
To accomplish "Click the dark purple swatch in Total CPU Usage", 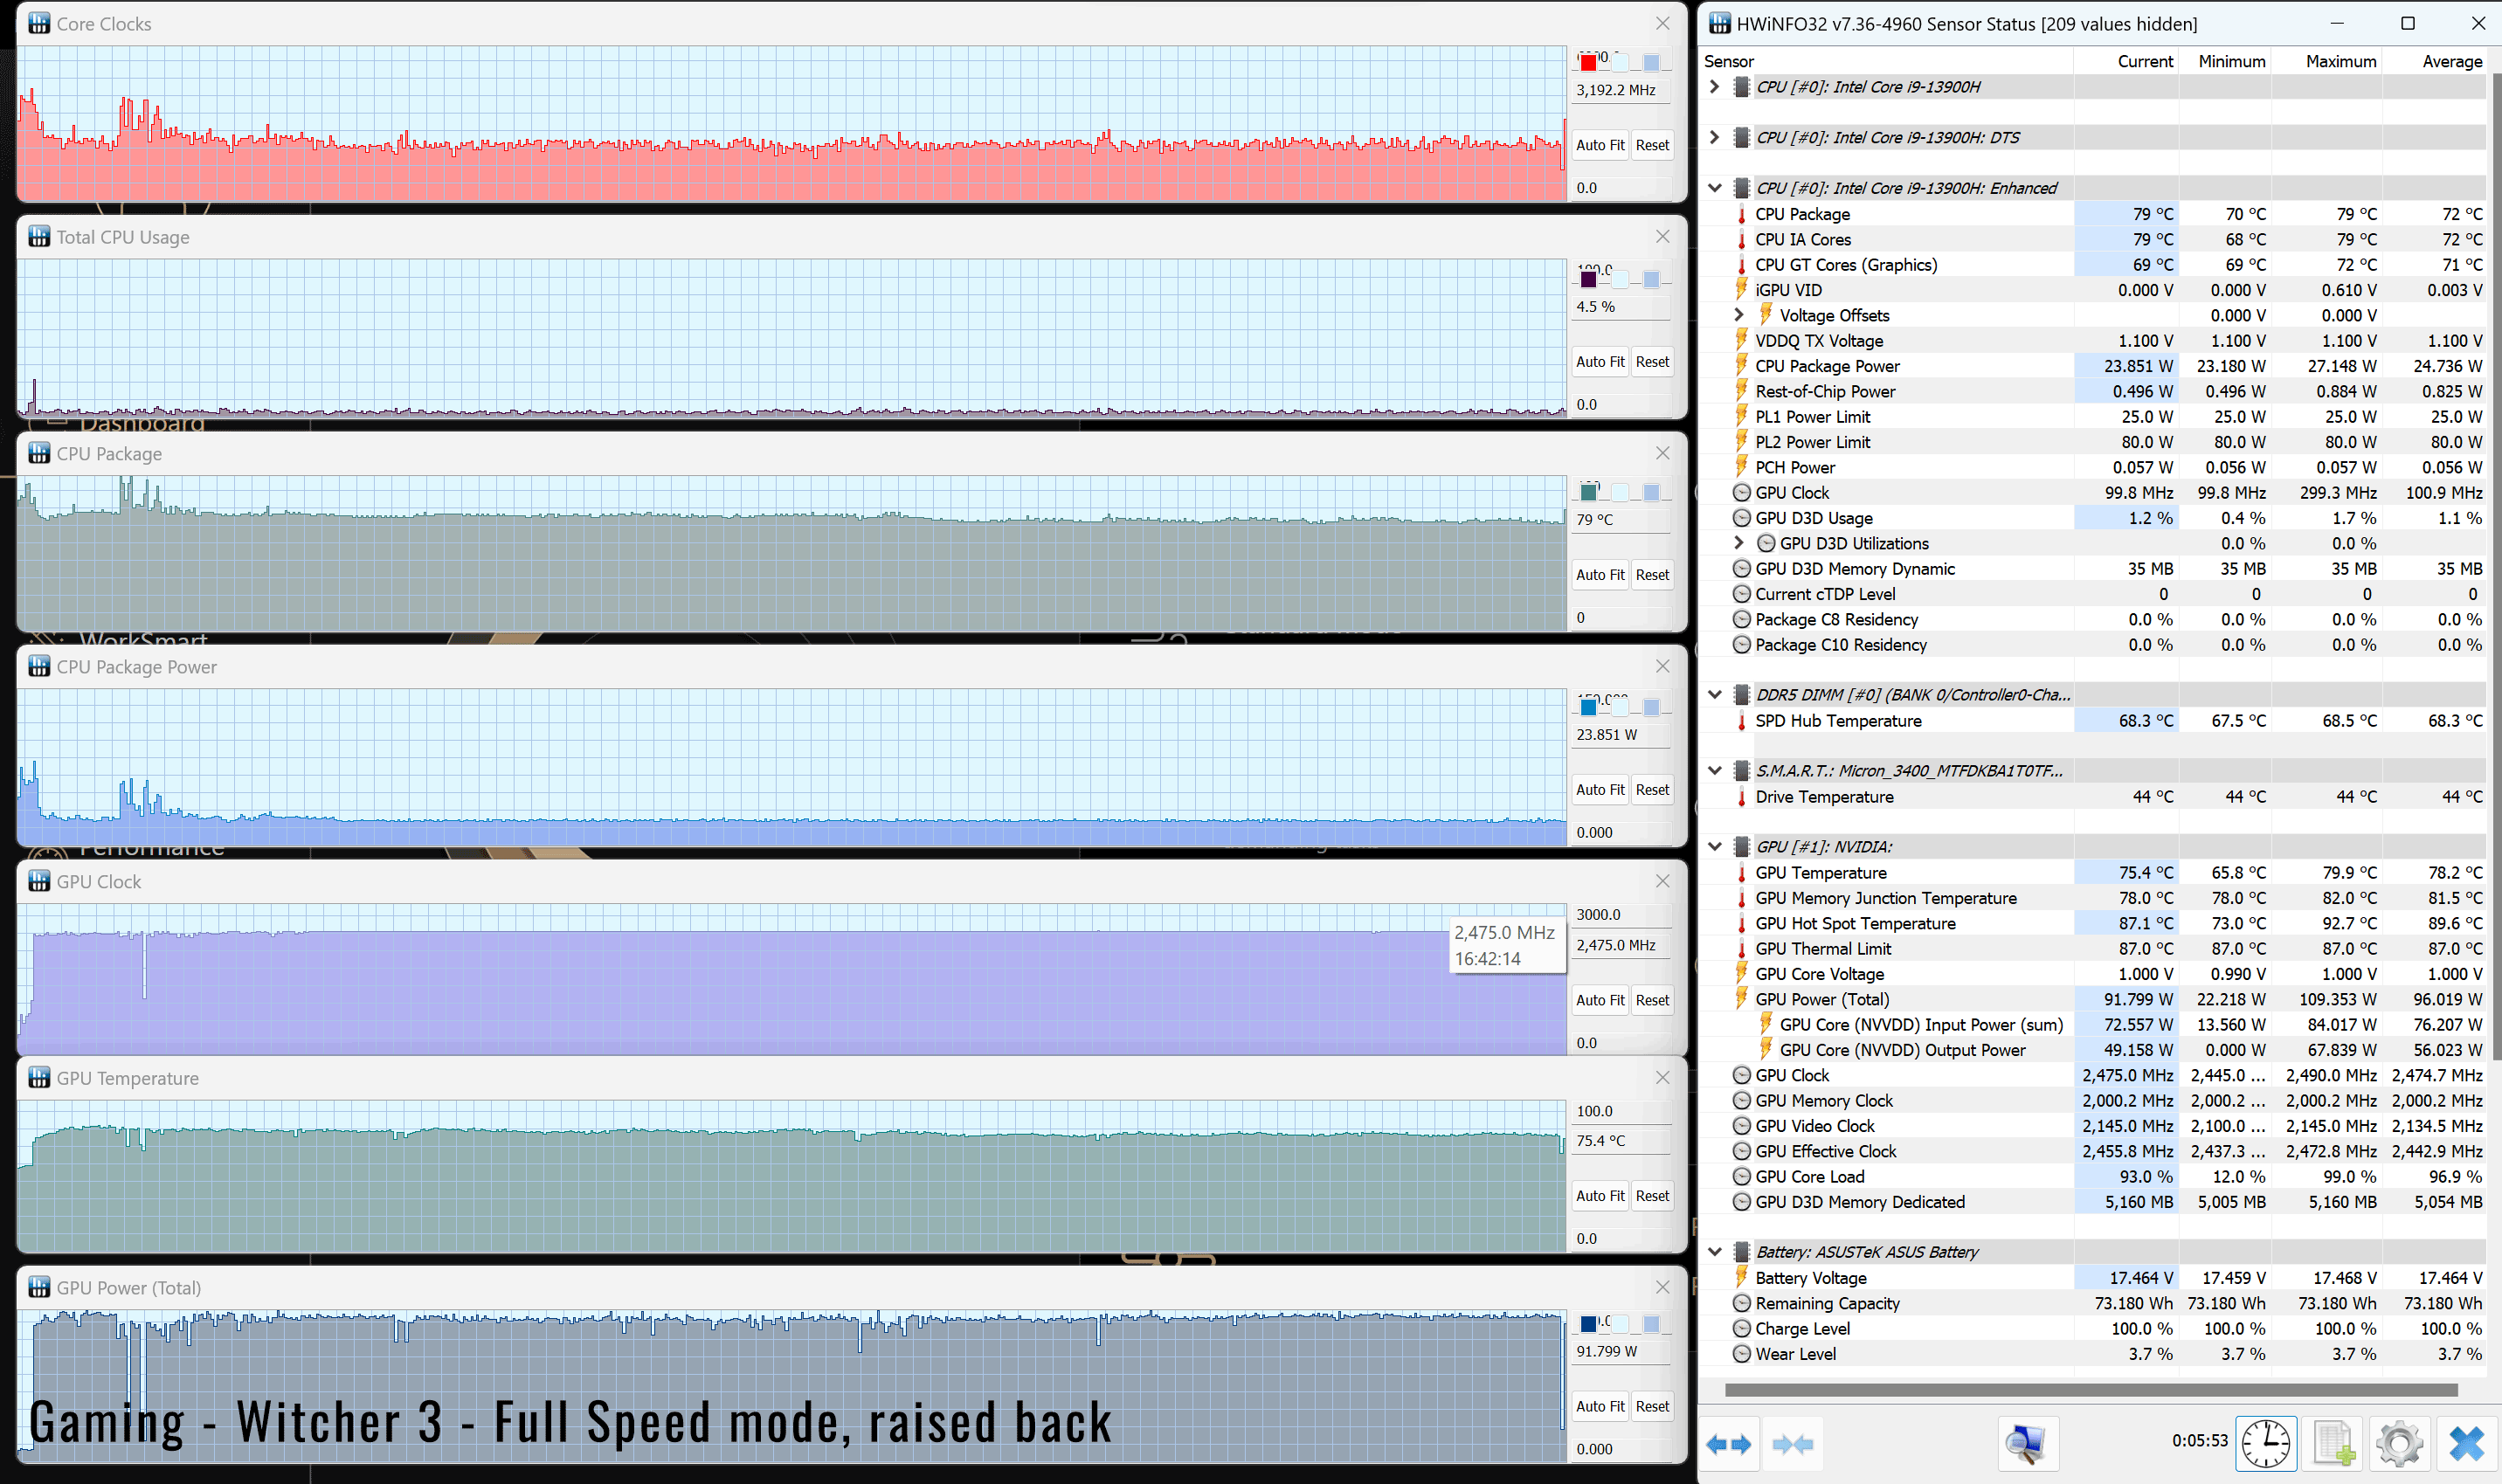I will (1588, 279).
